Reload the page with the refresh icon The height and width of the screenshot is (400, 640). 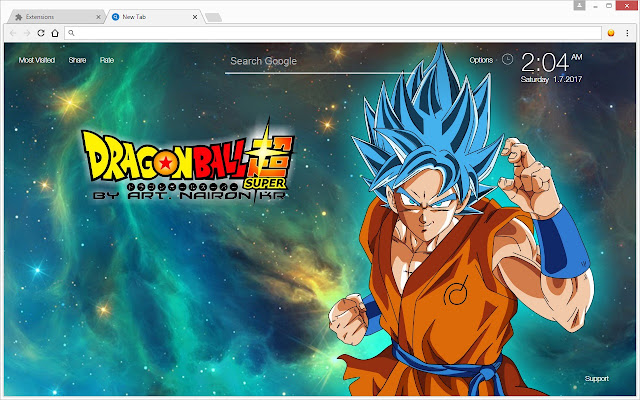(41, 33)
